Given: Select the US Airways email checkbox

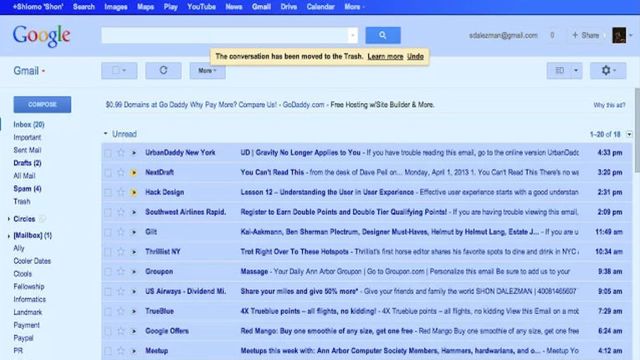Looking at the screenshot, I should coord(108,292).
